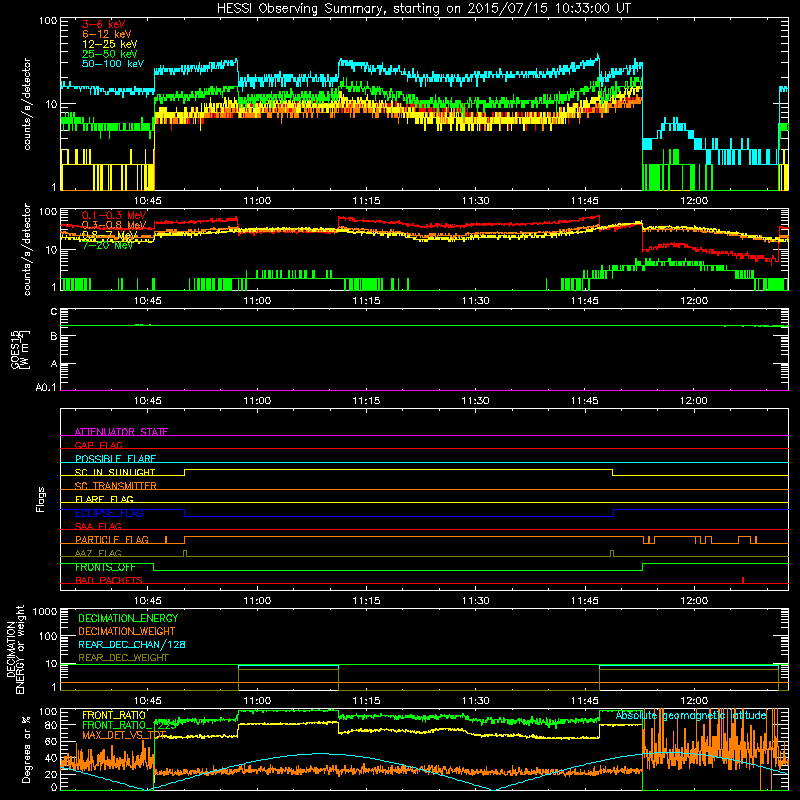Select the FLARE_FLAG label
The height and width of the screenshot is (800, 800).
coord(104,499)
